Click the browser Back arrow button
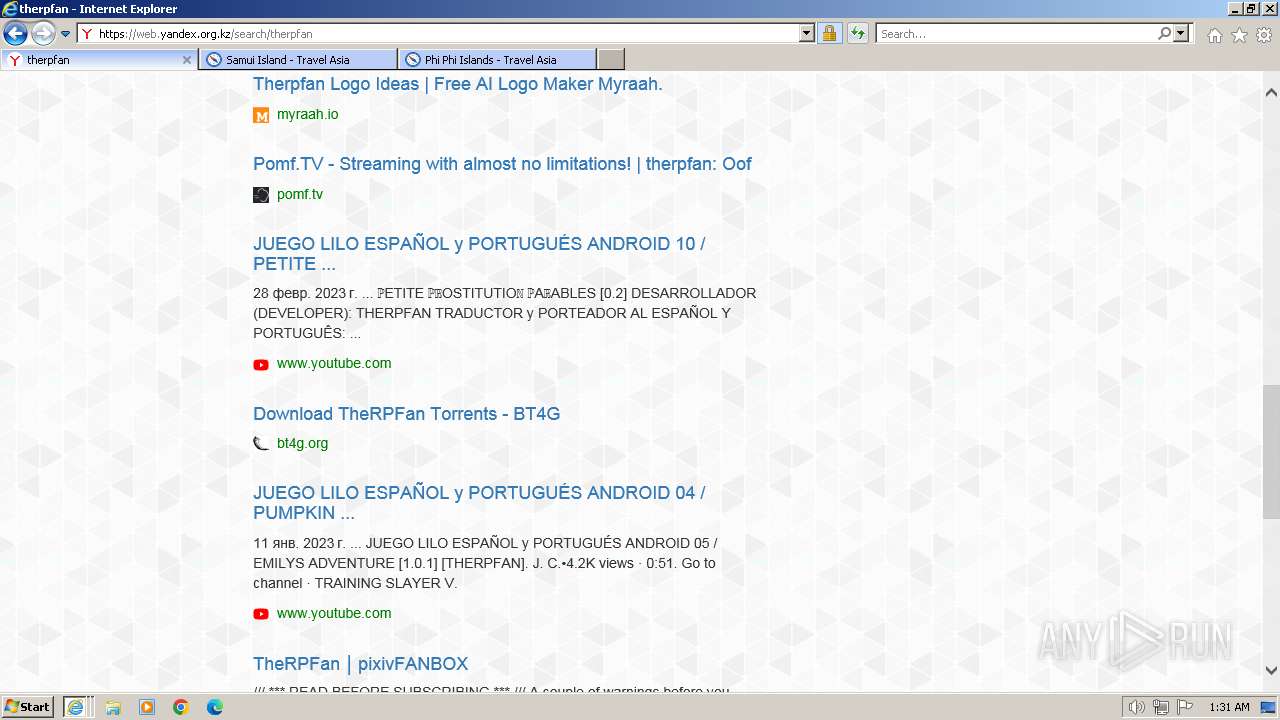This screenshot has height=720, width=1280. [15, 34]
